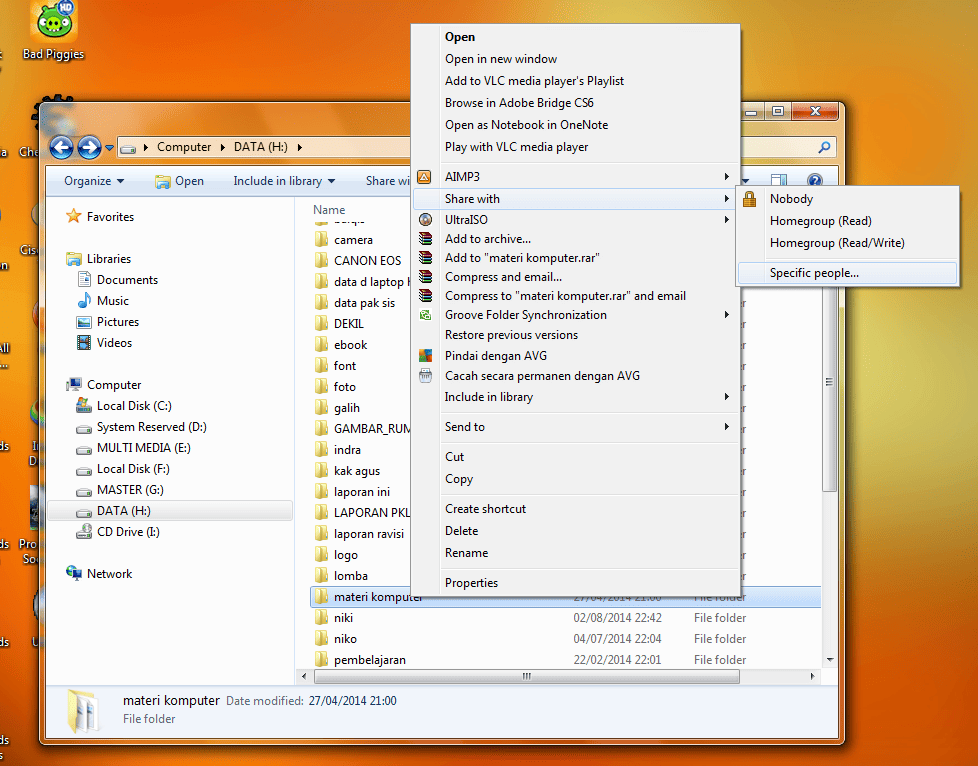The width and height of the screenshot is (978, 766).
Task: Select Nobody in Share with submenu
Action: click(x=791, y=199)
